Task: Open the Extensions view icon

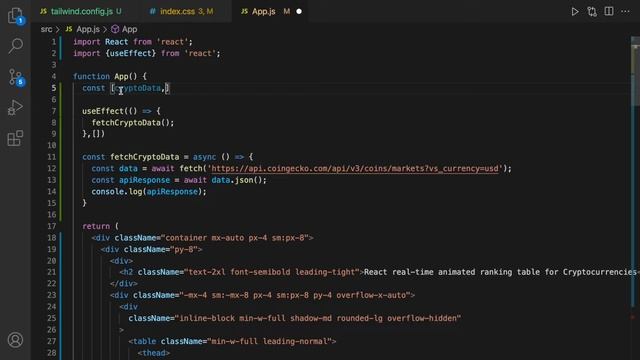Action: click(16, 138)
